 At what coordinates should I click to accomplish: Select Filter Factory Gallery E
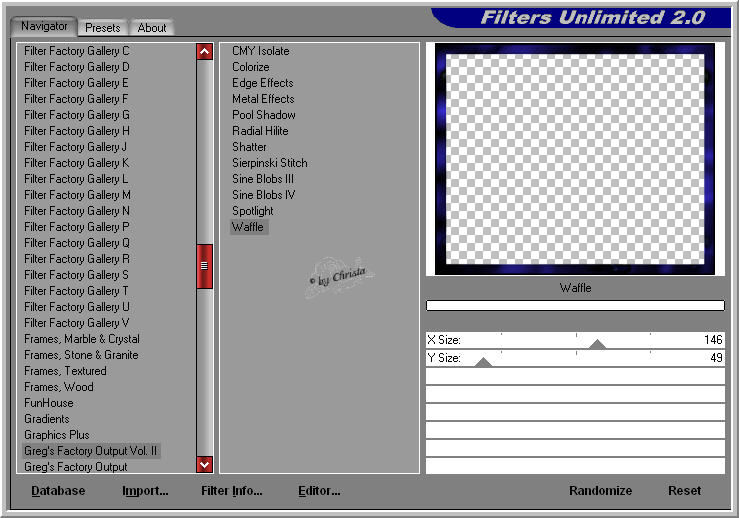tap(76, 83)
